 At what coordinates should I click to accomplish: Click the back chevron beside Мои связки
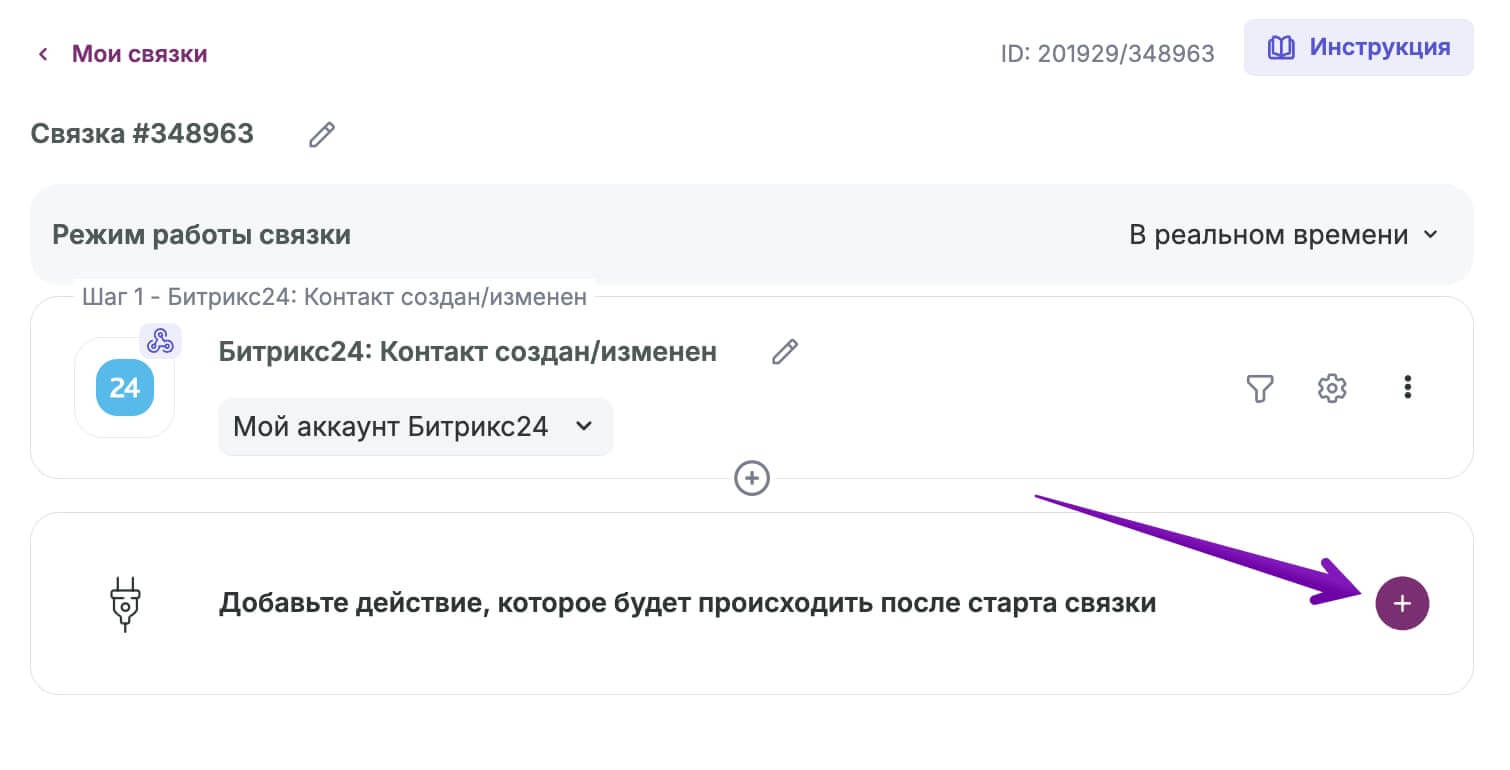[x=42, y=54]
